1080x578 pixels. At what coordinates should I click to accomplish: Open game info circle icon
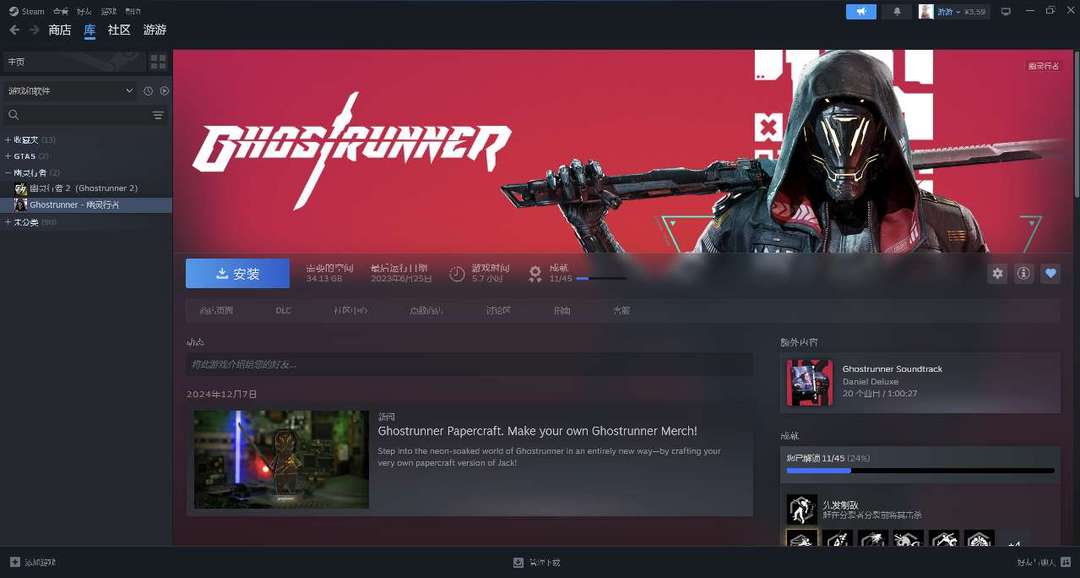tap(1024, 273)
